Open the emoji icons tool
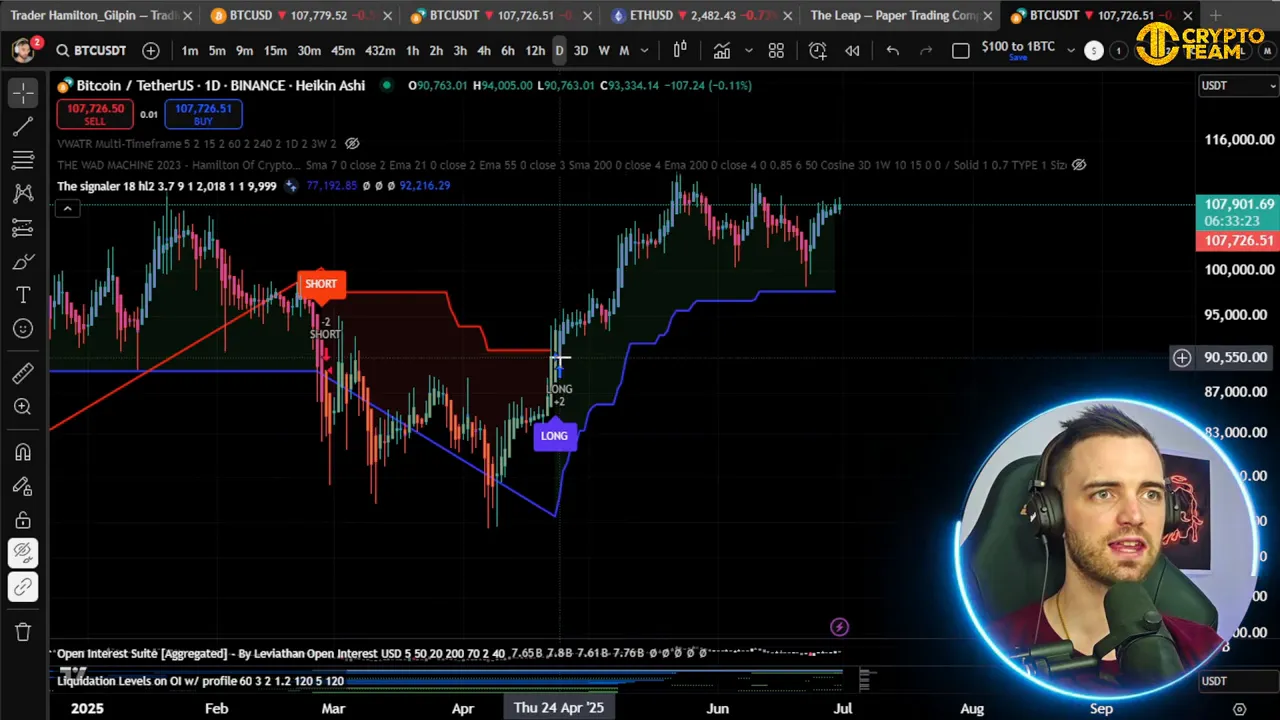This screenshot has width=1280, height=720. coord(23,328)
